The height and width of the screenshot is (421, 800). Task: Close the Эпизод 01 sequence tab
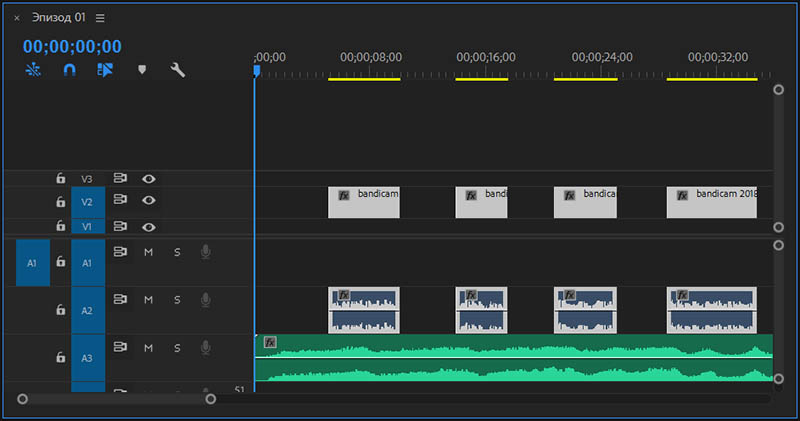(17, 18)
